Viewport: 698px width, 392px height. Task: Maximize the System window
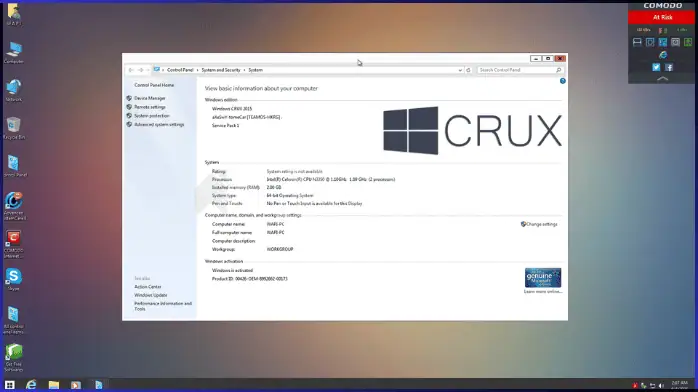pos(548,58)
